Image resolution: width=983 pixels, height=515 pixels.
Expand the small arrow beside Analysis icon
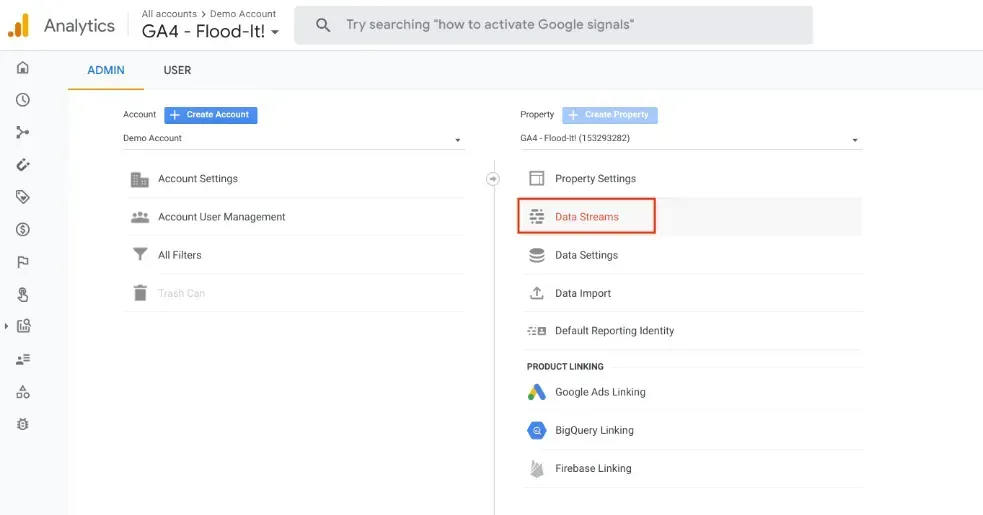pyautogui.click(x=6, y=326)
